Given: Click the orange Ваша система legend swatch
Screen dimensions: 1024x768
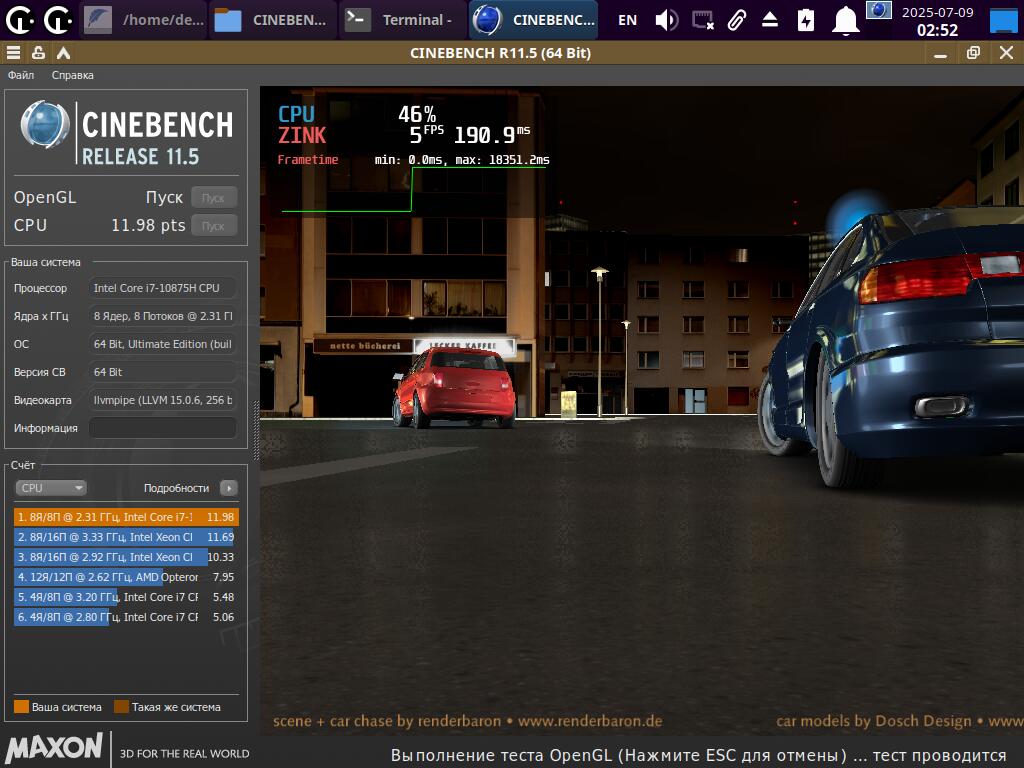Looking at the screenshot, I should (x=22, y=707).
